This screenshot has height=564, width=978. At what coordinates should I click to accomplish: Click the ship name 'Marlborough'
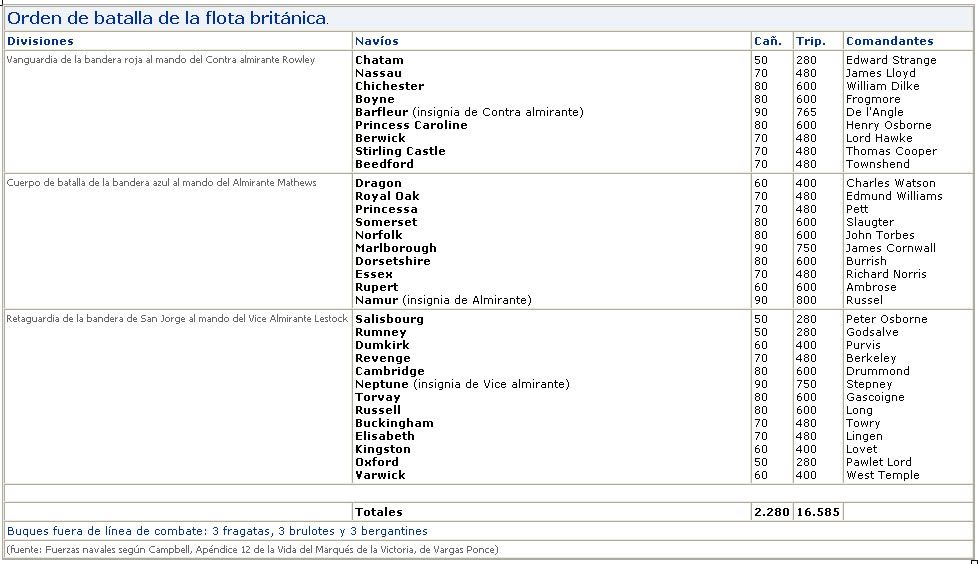395,248
